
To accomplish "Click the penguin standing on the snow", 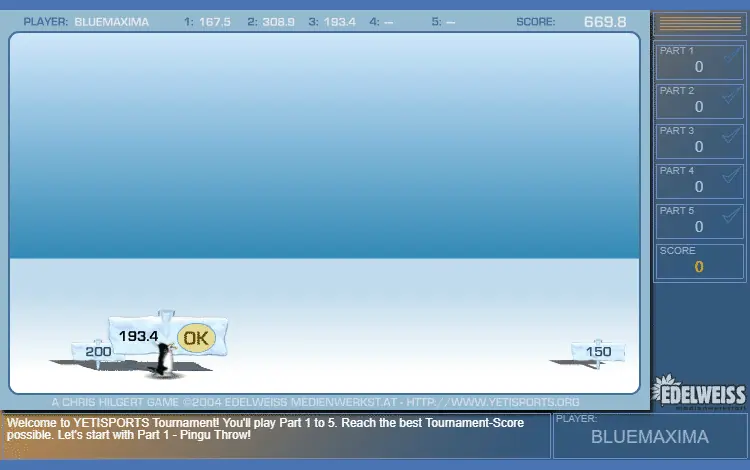I will tap(165, 360).
